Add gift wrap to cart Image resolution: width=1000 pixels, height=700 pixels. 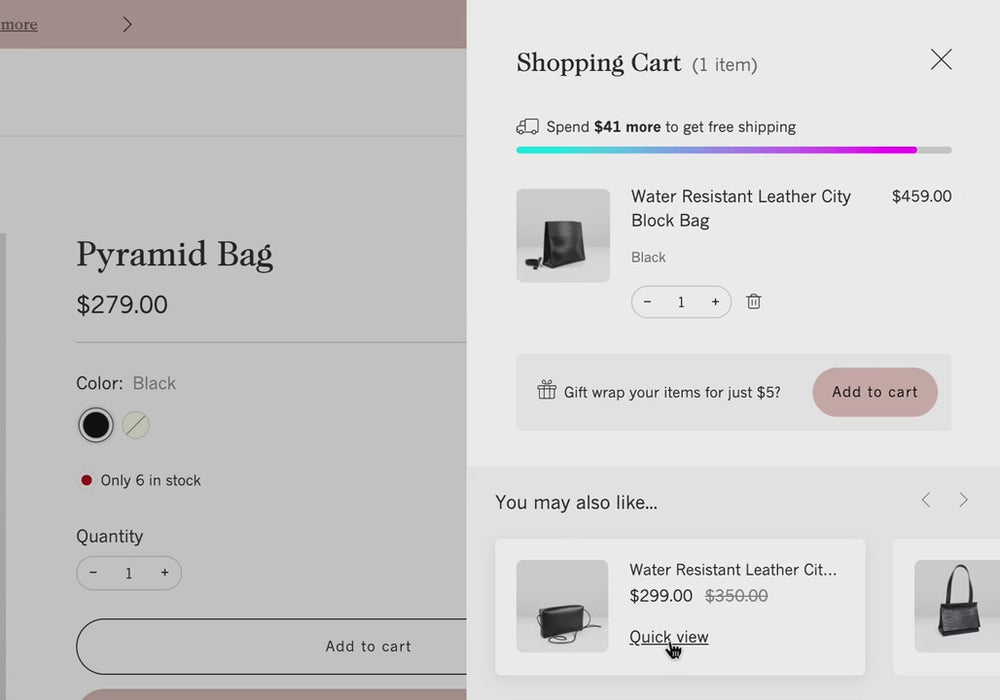[x=874, y=392]
